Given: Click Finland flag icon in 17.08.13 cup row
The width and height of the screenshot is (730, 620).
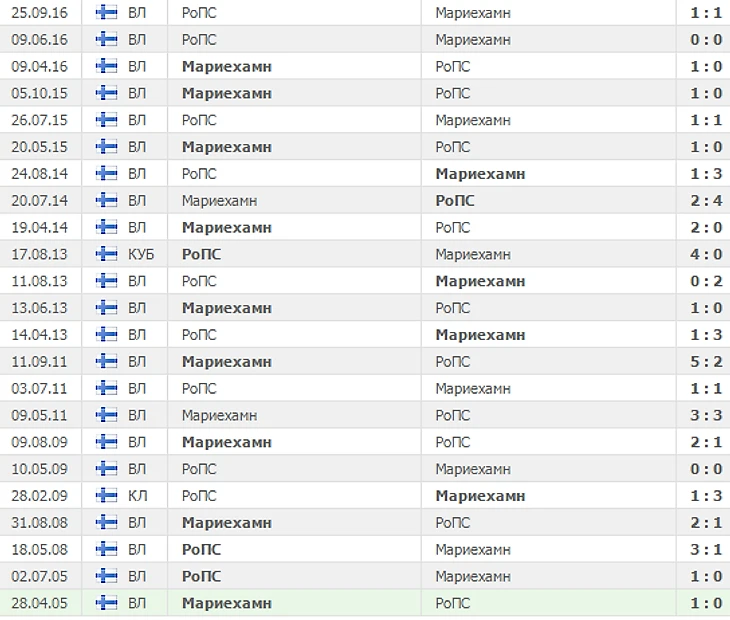Looking at the screenshot, I should tap(106, 254).
